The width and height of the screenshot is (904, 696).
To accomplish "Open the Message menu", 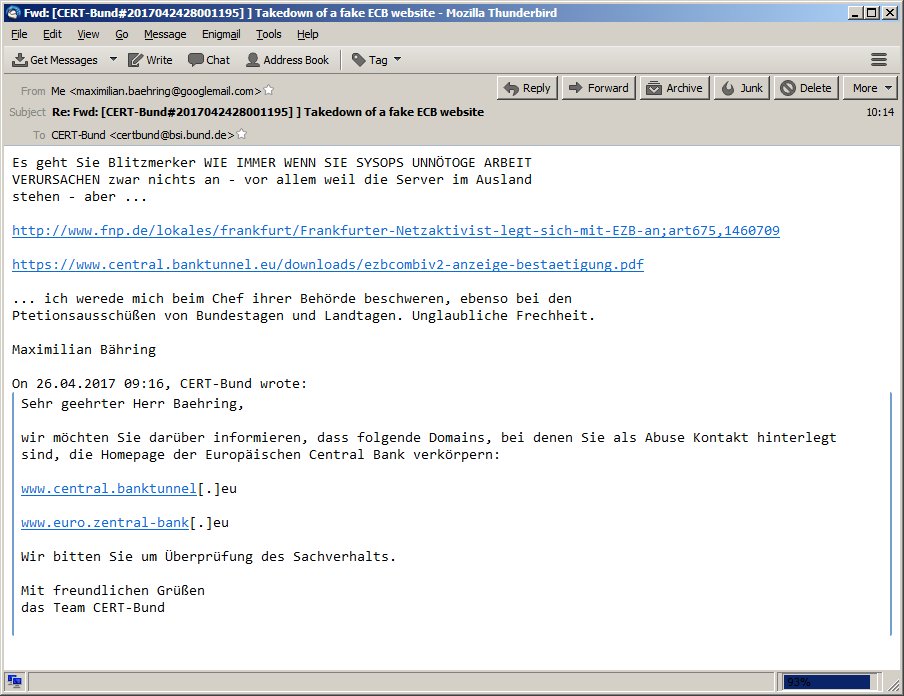I will (x=165, y=35).
